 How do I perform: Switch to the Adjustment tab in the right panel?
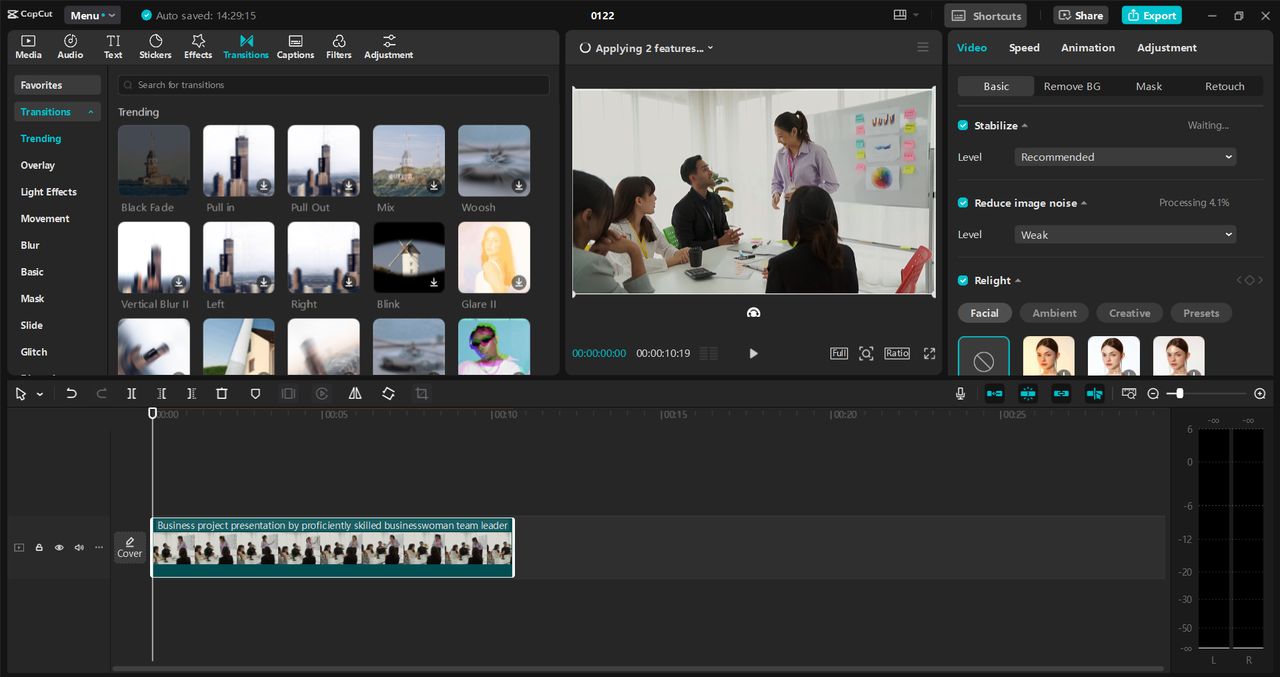click(1167, 48)
